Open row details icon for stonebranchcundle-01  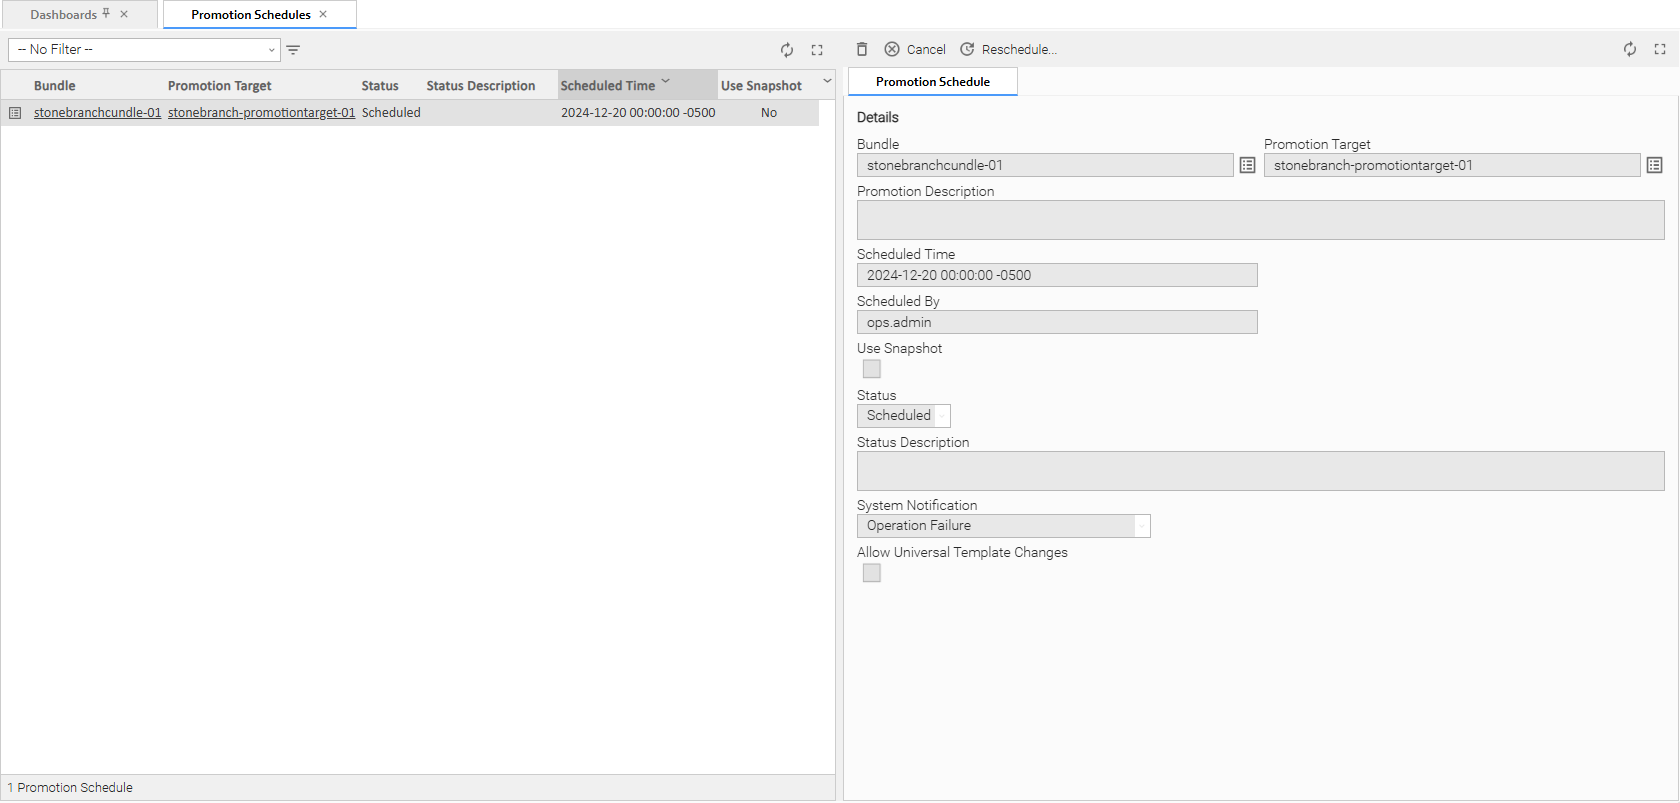(x=15, y=113)
